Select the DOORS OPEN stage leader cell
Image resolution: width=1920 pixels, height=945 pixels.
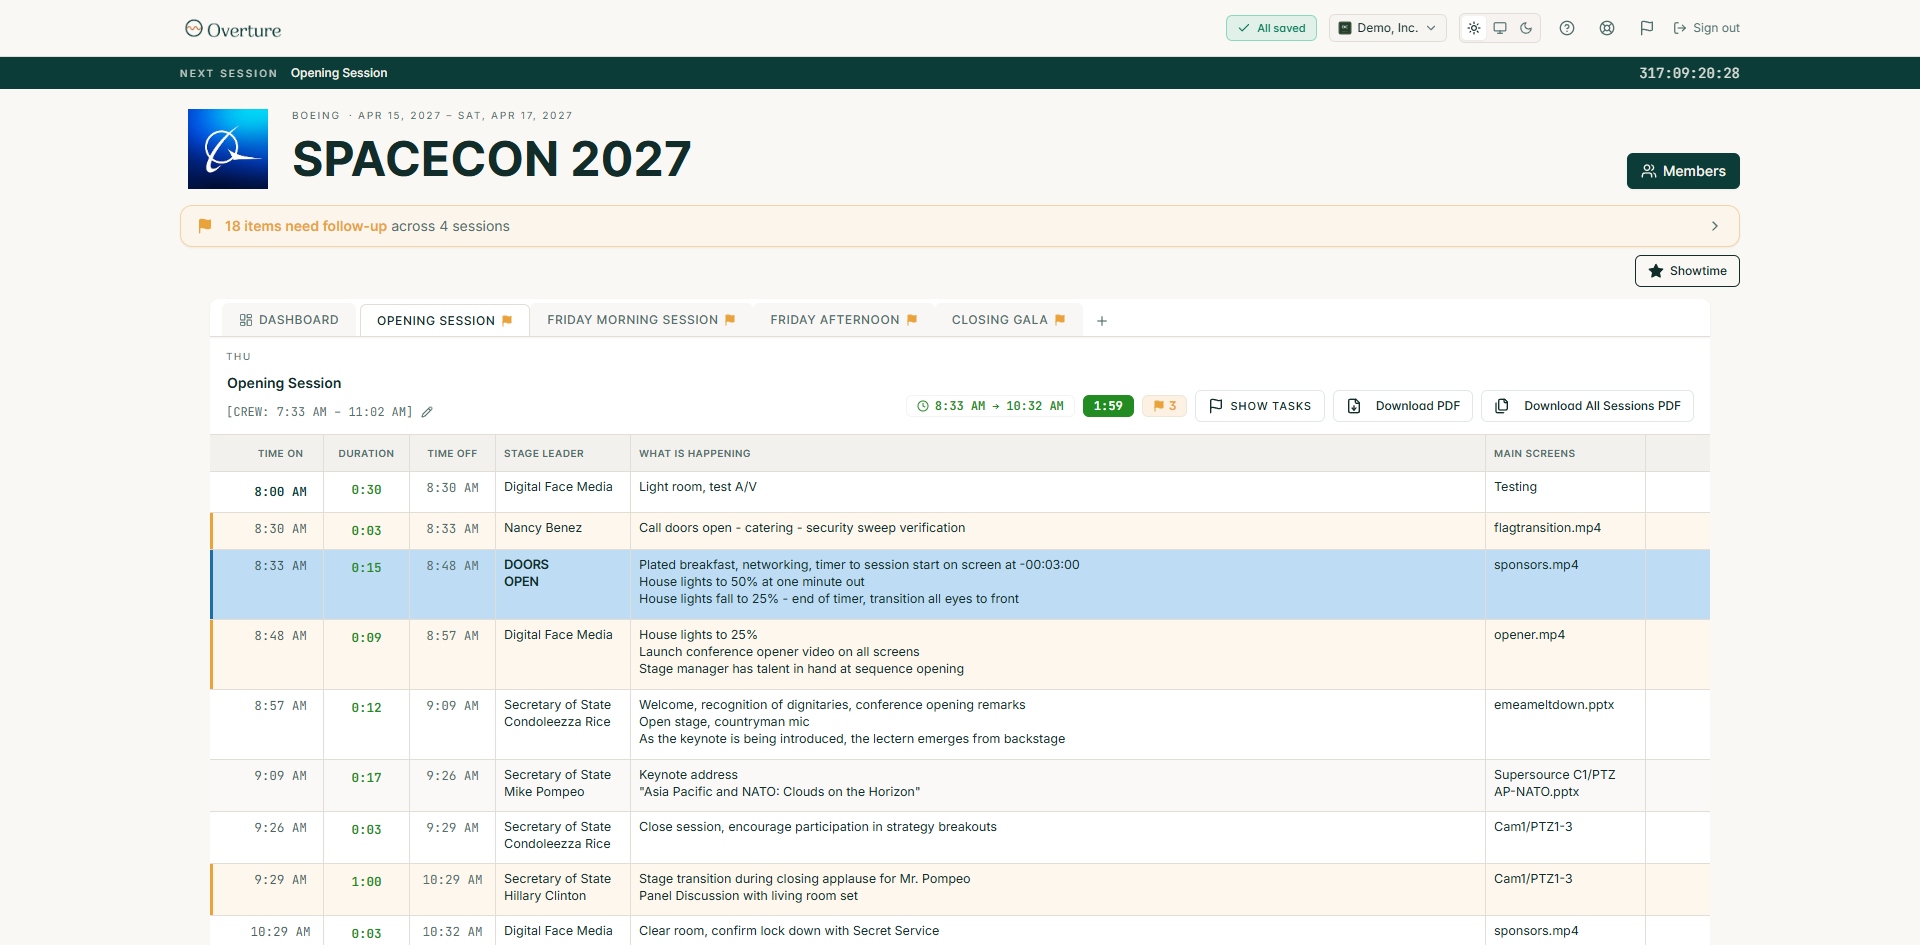point(562,585)
